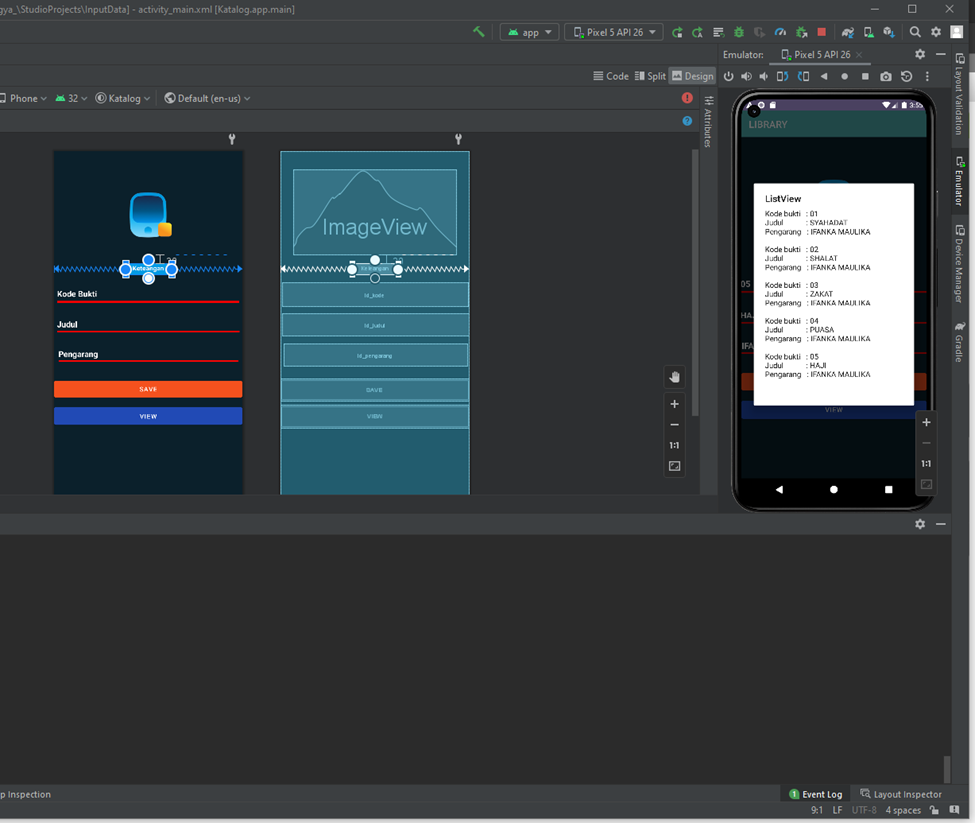The height and width of the screenshot is (823, 975).
Task: Take an emulator screenshot with camera icon
Action: 886,76
